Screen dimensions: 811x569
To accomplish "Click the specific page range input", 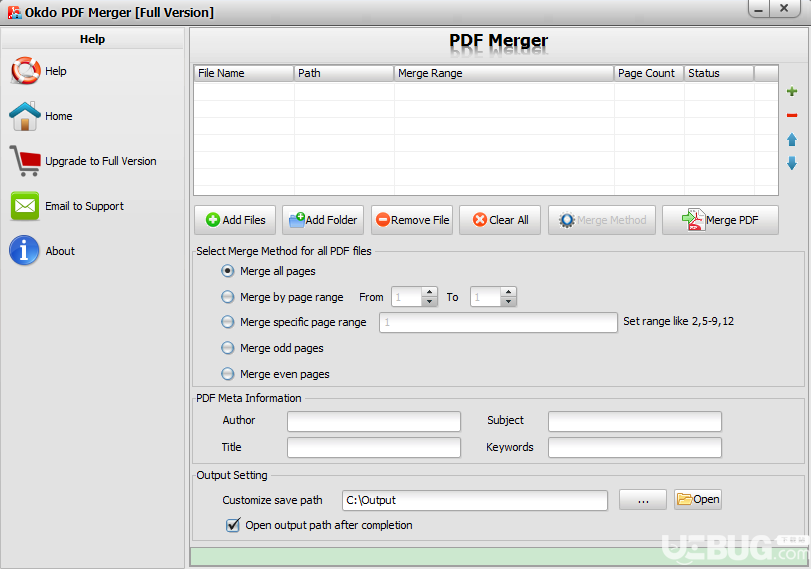I will click(x=498, y=322).
